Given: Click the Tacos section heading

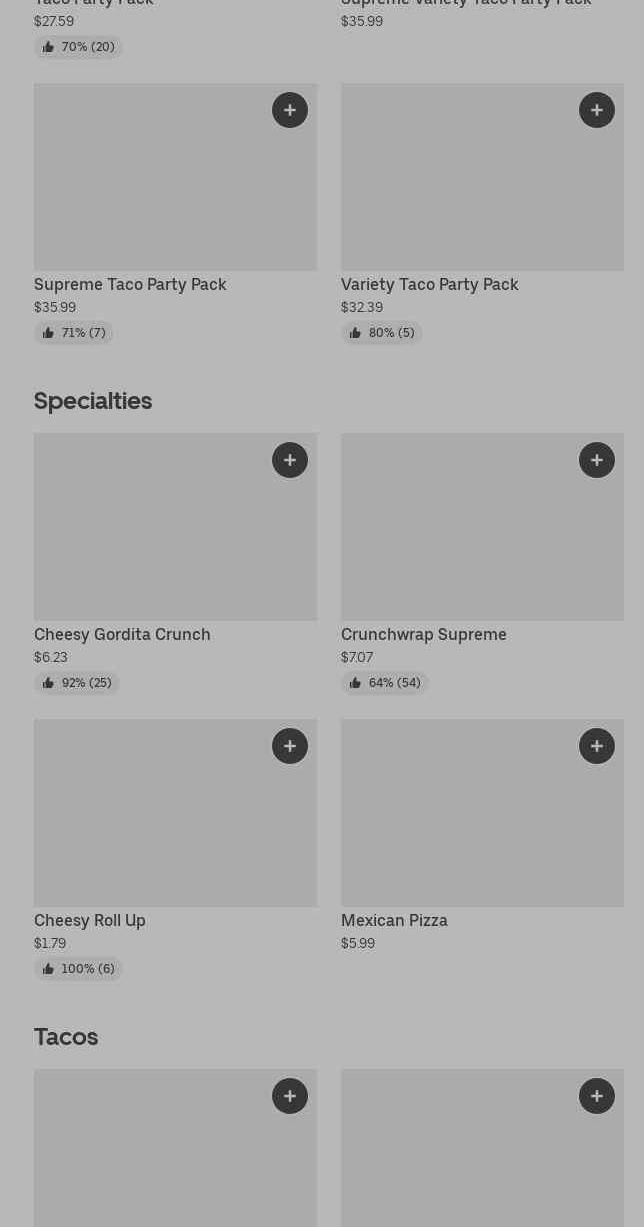Looking at the screenshot, I should (66, 1036).
